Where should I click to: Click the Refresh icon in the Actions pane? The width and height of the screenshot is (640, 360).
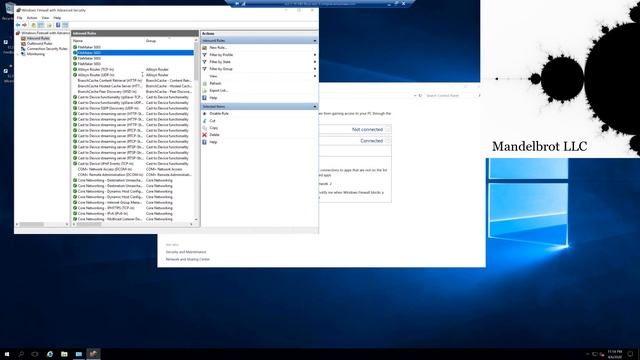[x=205, y=83]
